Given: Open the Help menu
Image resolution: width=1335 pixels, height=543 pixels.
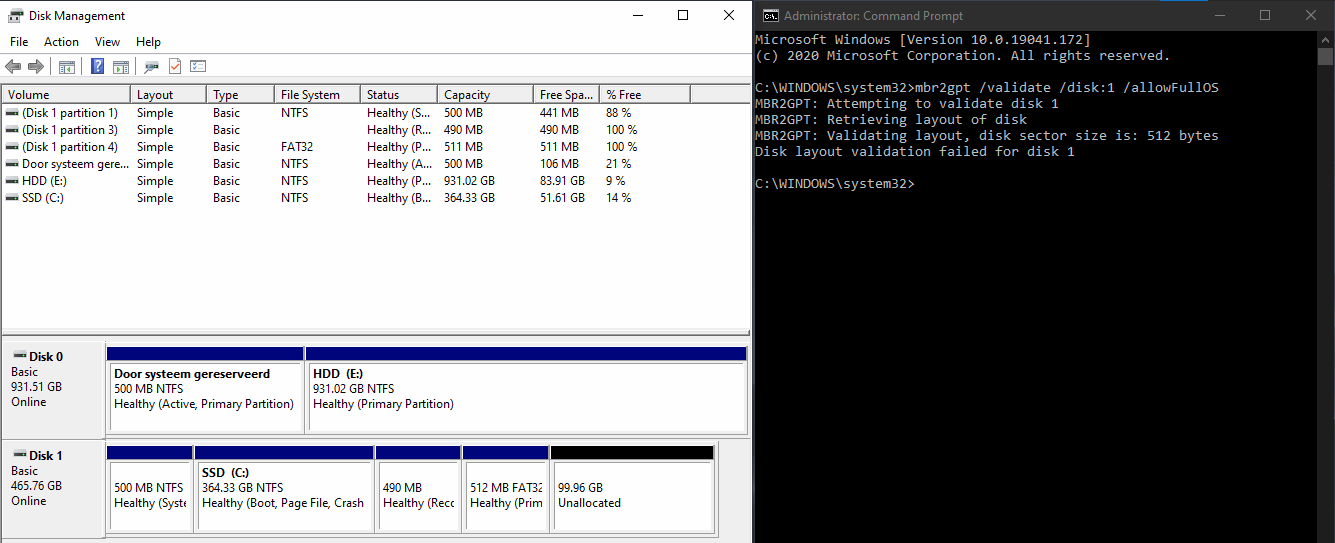Looking at the screenshot, I should click(148, 42).
